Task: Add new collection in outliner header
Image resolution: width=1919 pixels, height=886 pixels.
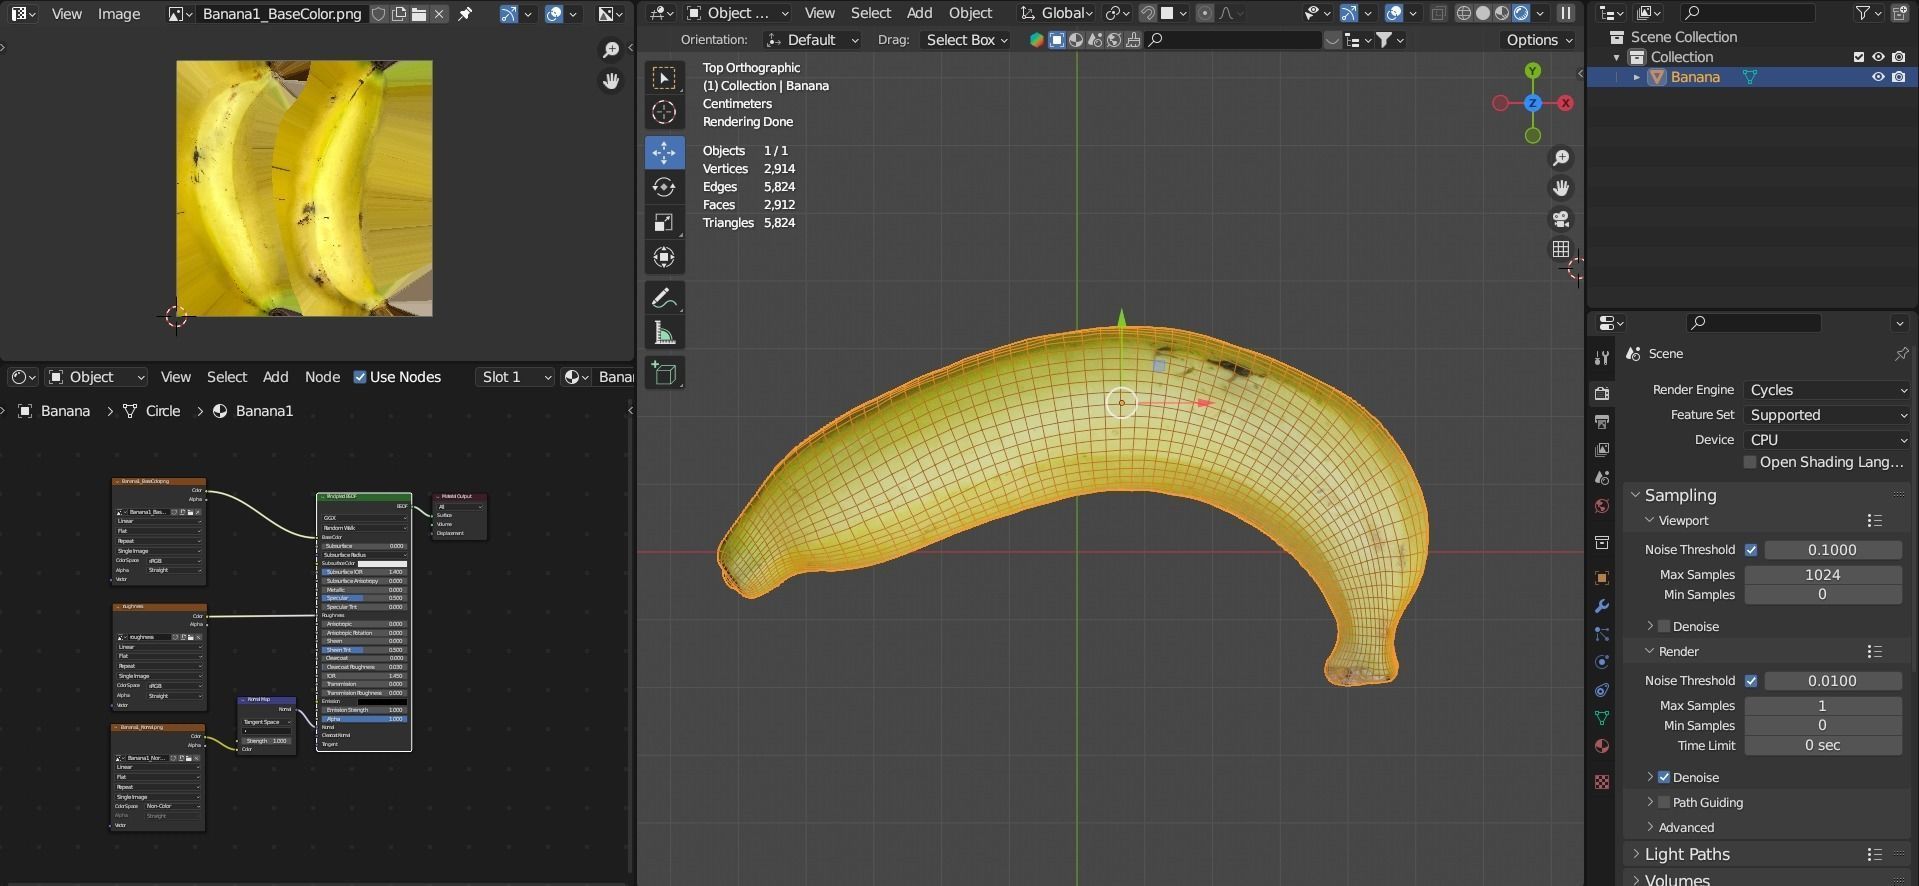Action: 1901,13
